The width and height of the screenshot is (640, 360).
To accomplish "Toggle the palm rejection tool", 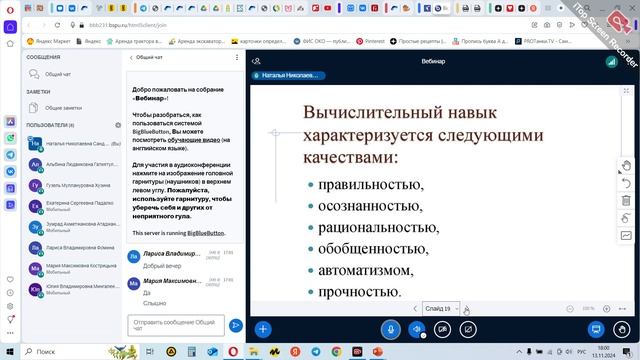I will click(626, 218).
